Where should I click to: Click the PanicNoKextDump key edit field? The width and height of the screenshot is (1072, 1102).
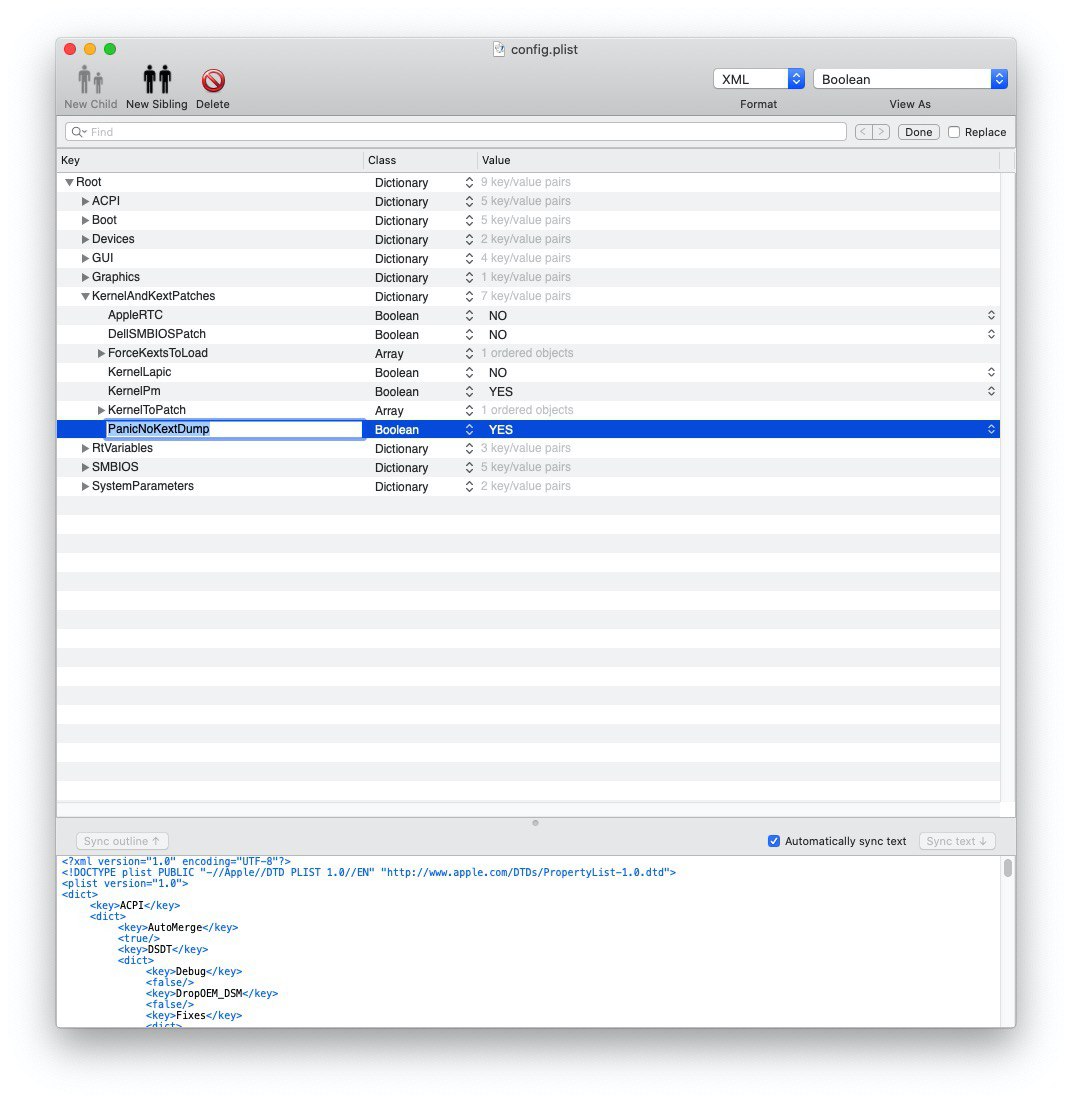[x=233, y=429]
